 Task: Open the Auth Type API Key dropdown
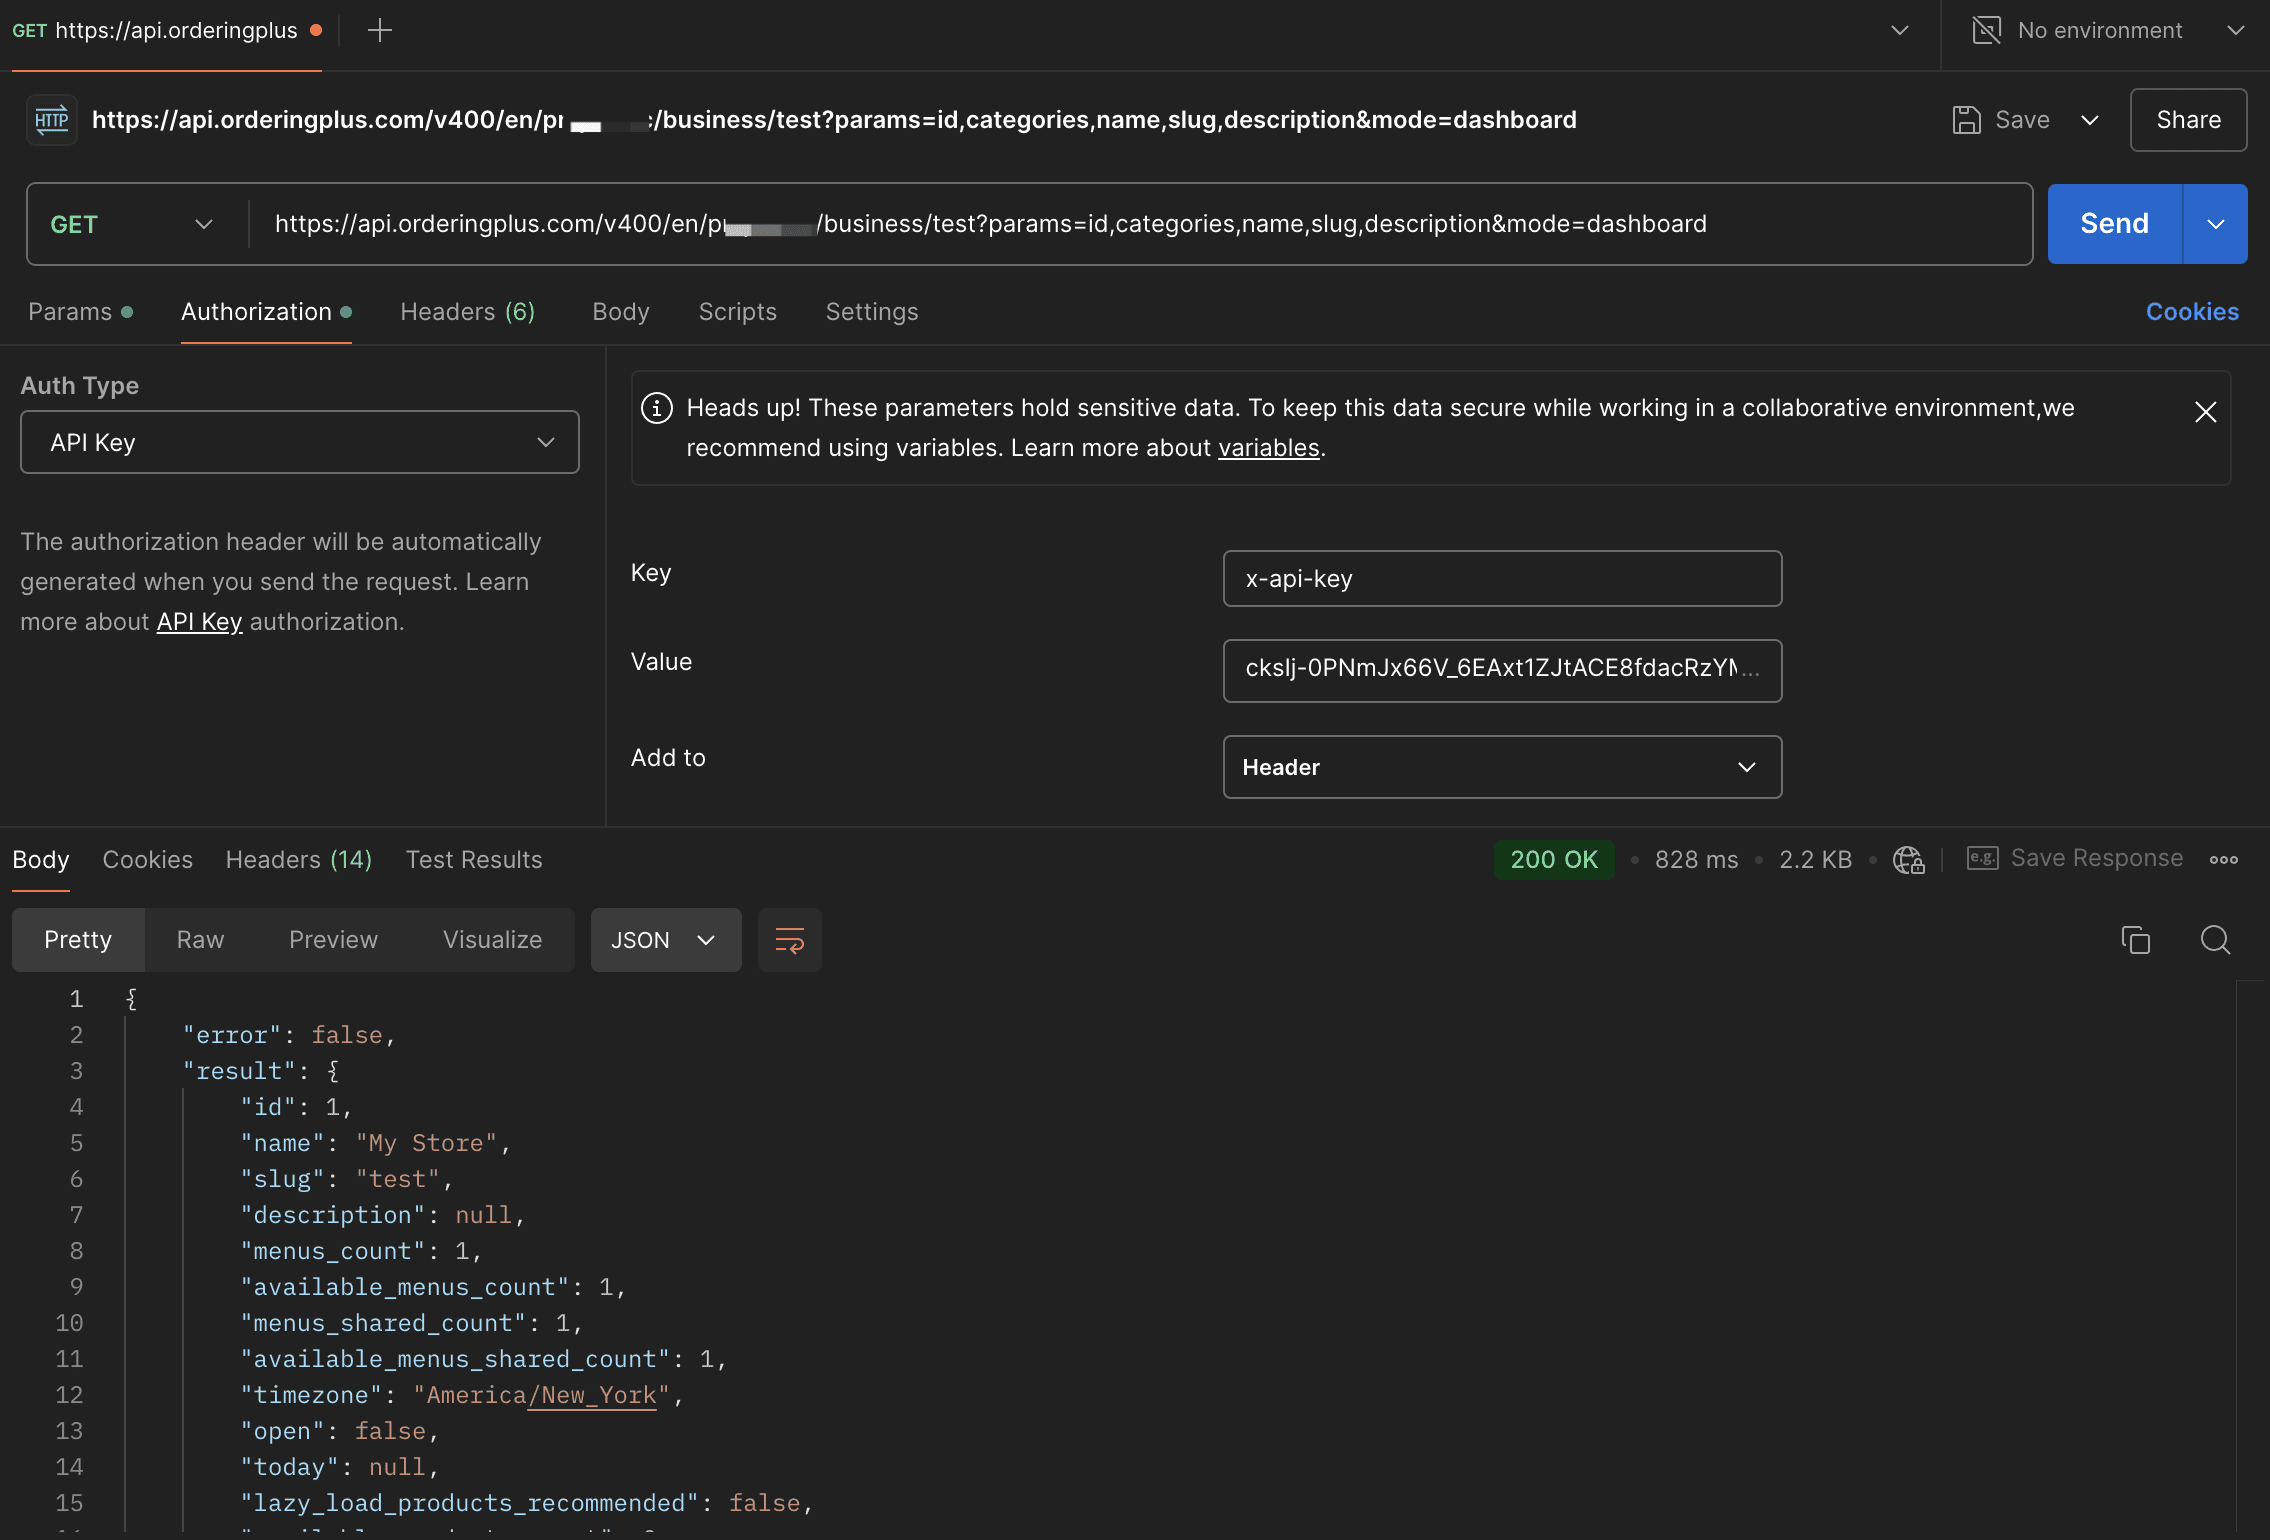pyautogui.click(x=300, y=442)
